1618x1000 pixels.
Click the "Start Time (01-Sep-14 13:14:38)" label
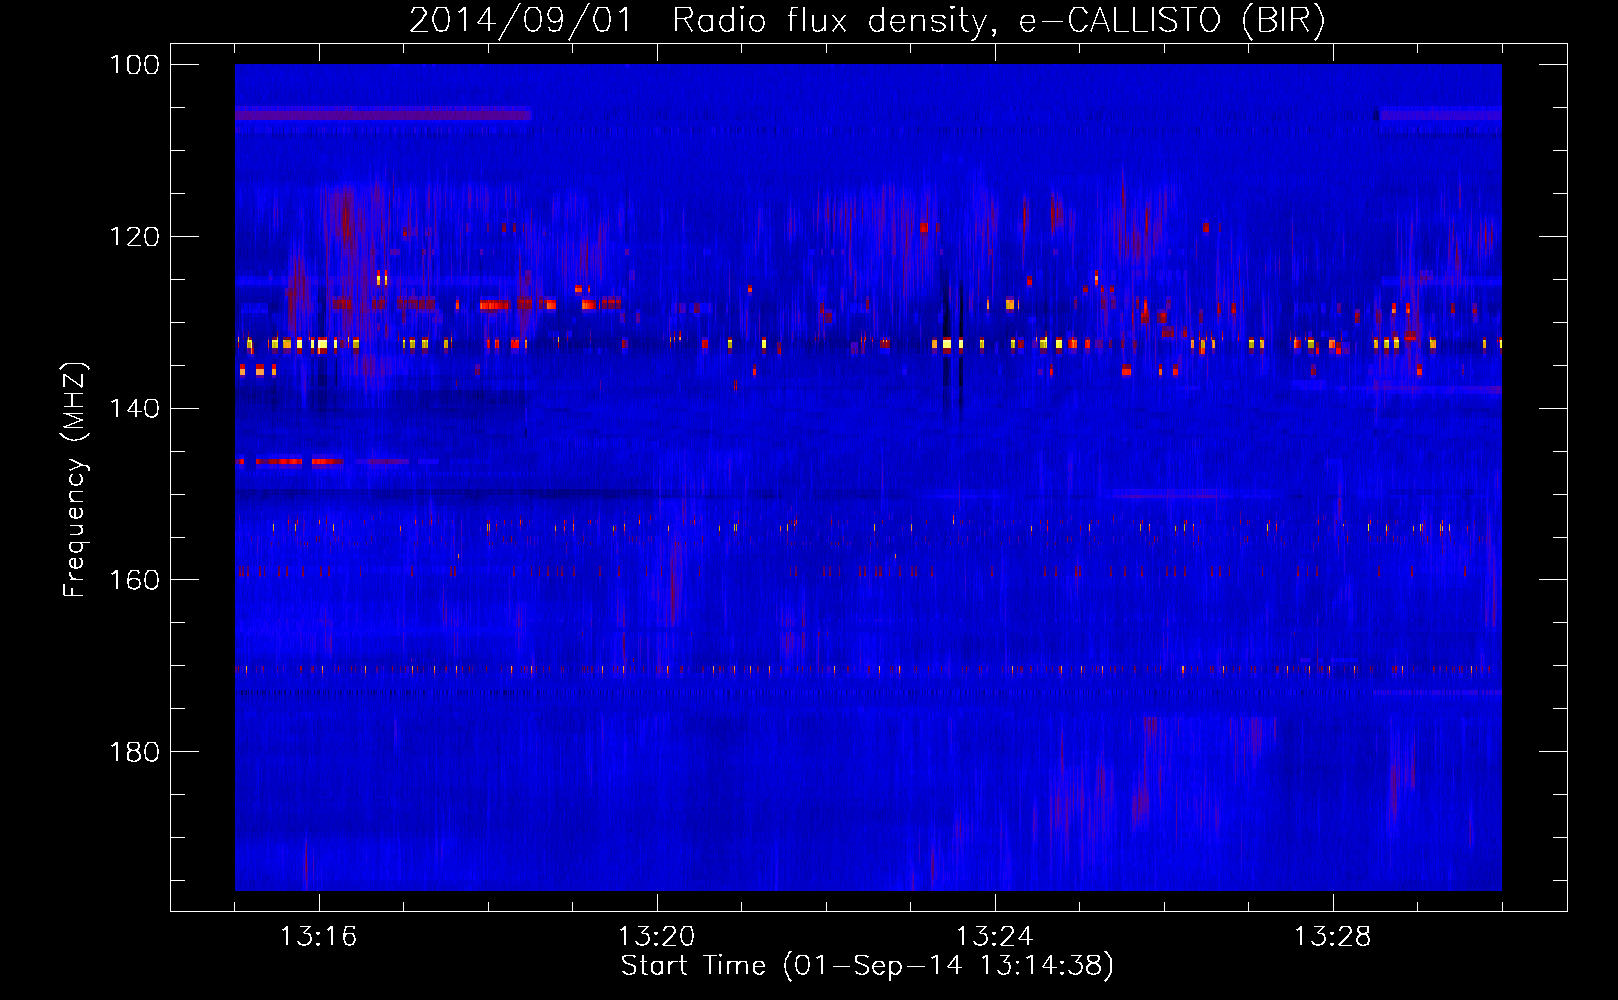pos(867,966)
